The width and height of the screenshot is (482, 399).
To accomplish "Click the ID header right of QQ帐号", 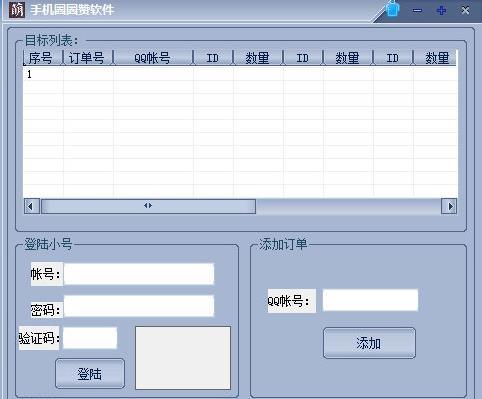I will 213,58.
